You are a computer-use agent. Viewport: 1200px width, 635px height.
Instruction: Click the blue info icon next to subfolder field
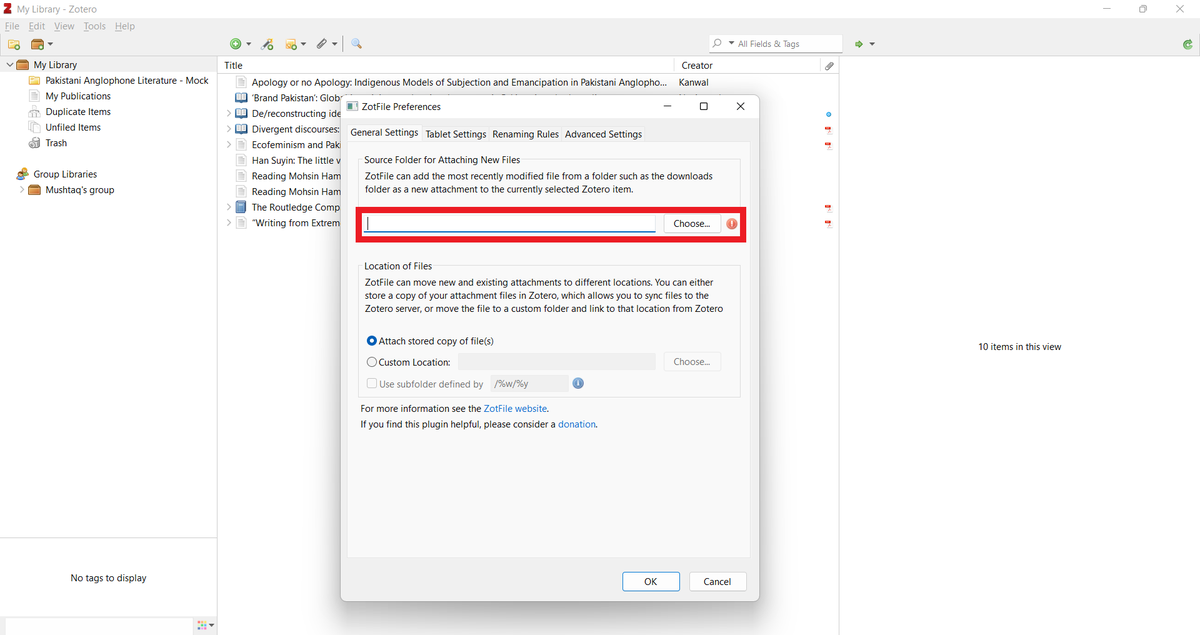click(x=578, y=383)
